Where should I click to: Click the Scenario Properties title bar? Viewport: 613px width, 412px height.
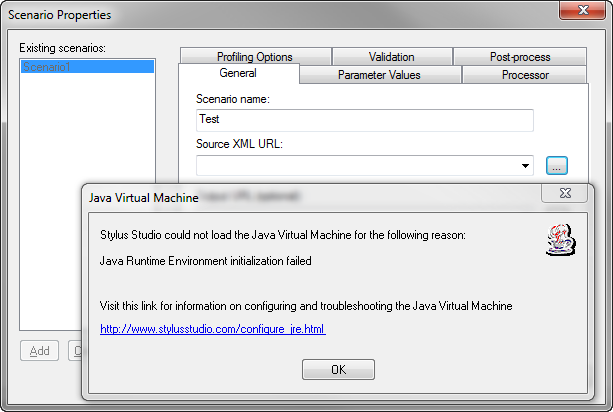tap(250, 15)
